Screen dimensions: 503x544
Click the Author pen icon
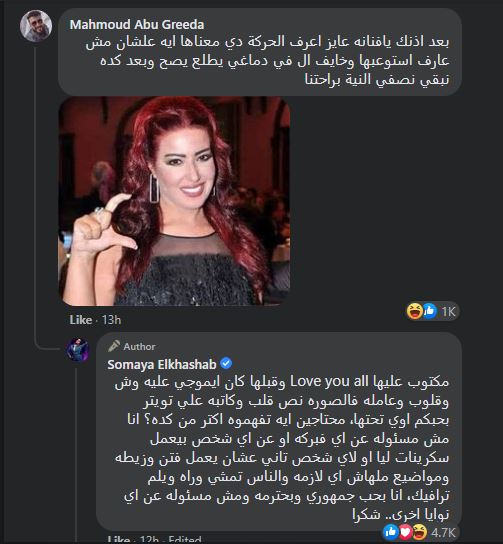click(114, 346)
